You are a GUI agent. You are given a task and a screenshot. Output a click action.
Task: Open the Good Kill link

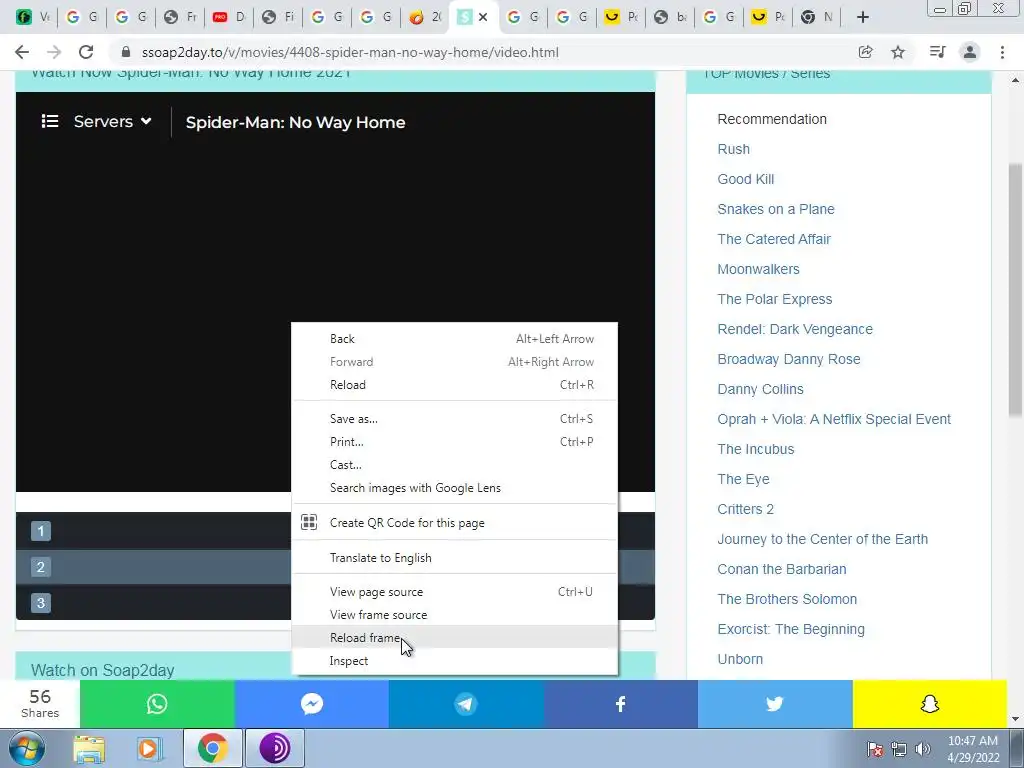pyautogui.click(x=746, y=179)
